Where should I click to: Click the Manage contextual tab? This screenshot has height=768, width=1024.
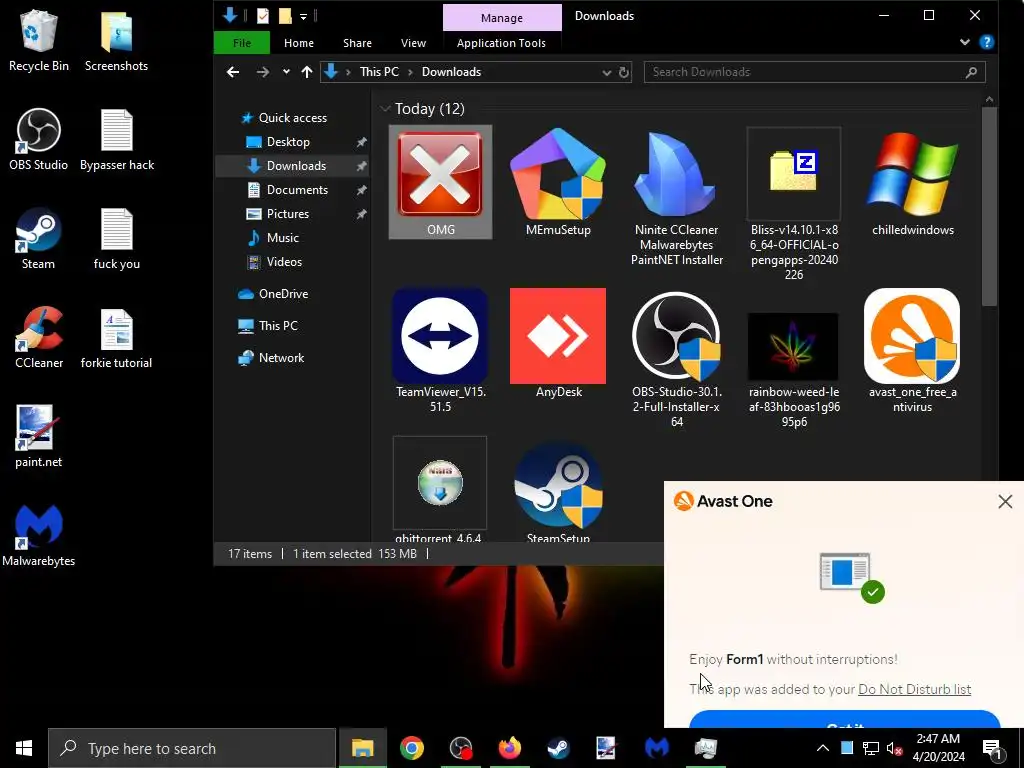tap(502, 18)
